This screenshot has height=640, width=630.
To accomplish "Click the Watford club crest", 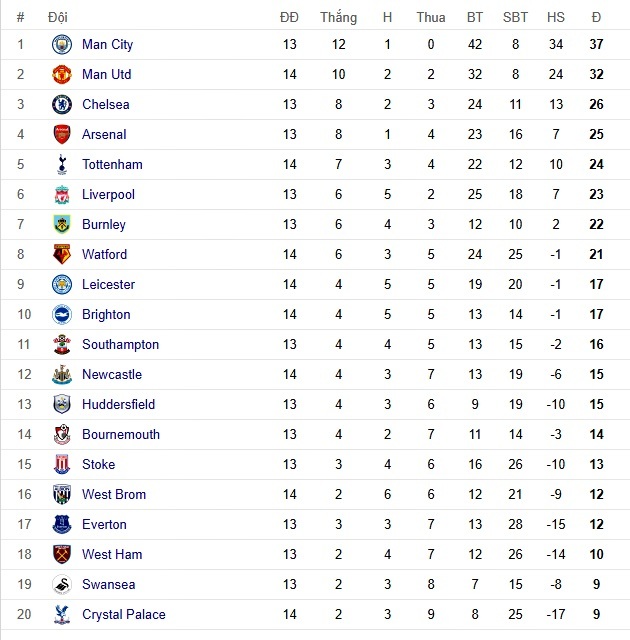I will (x=62, y=255).
